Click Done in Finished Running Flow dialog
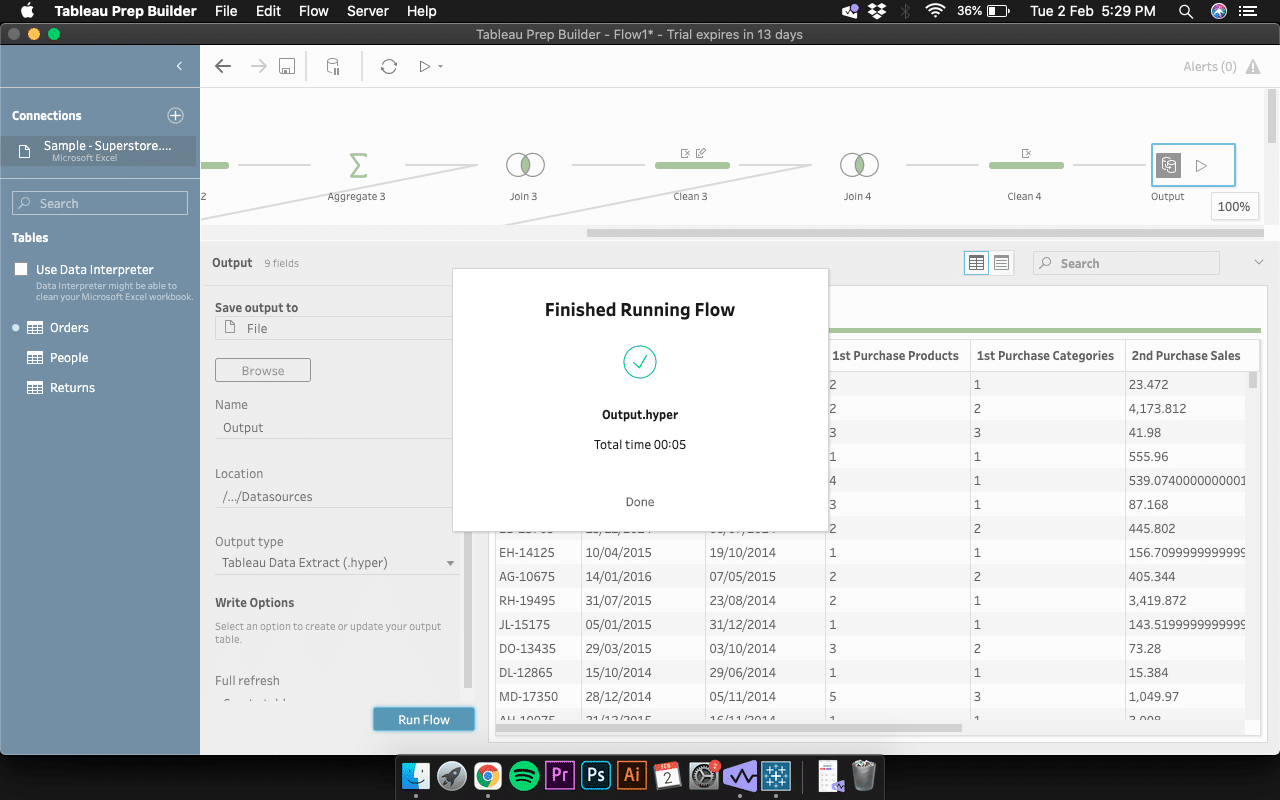 pyautogui.click(x=640, y=502)
